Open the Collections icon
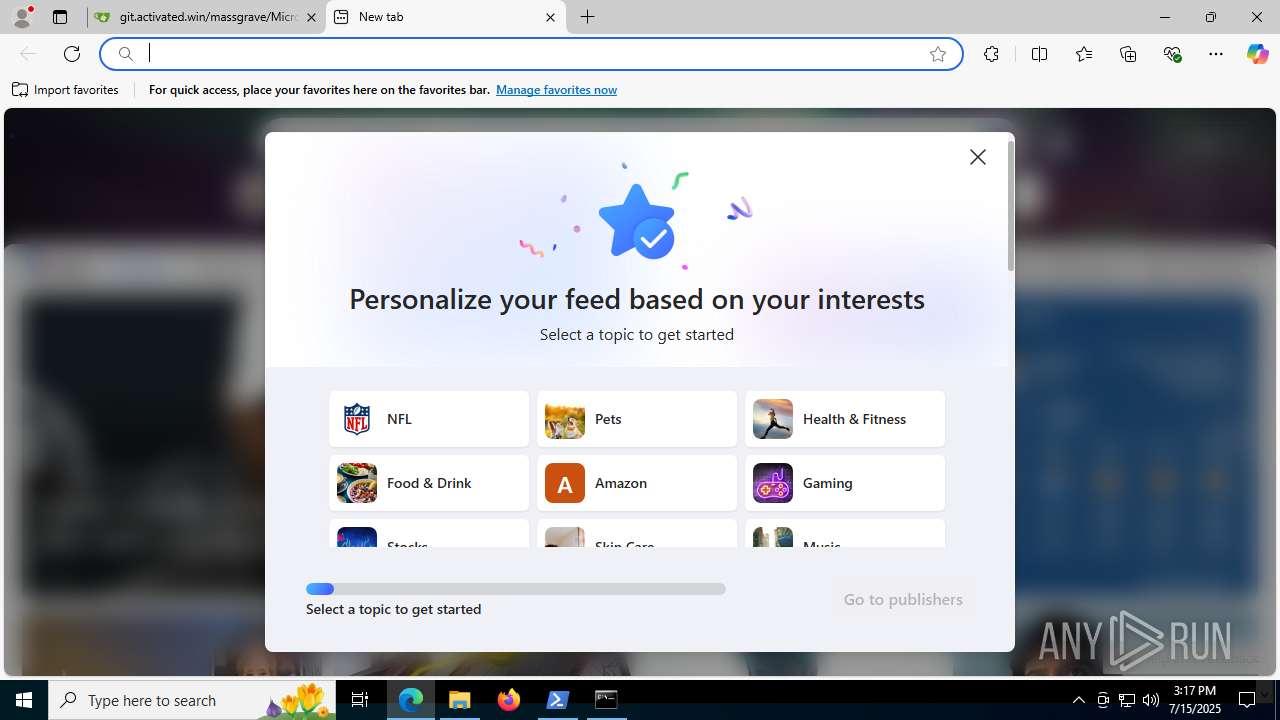This screenshot has width=1280, height=720. [x=1128, y=54]
